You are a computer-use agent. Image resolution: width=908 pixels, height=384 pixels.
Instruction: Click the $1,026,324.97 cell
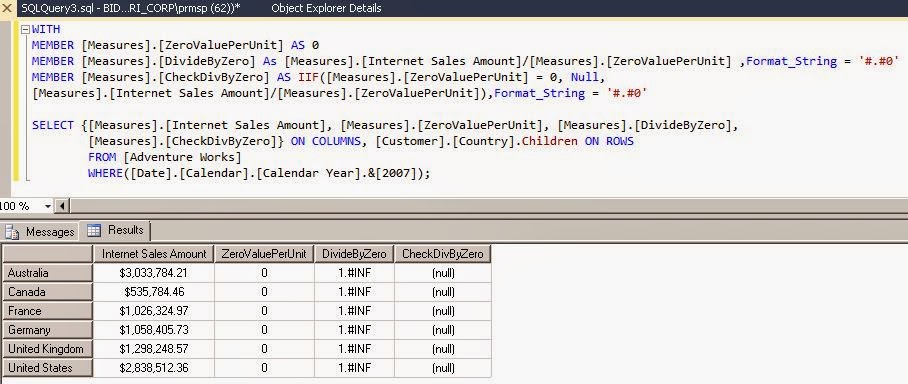point(153,311)
